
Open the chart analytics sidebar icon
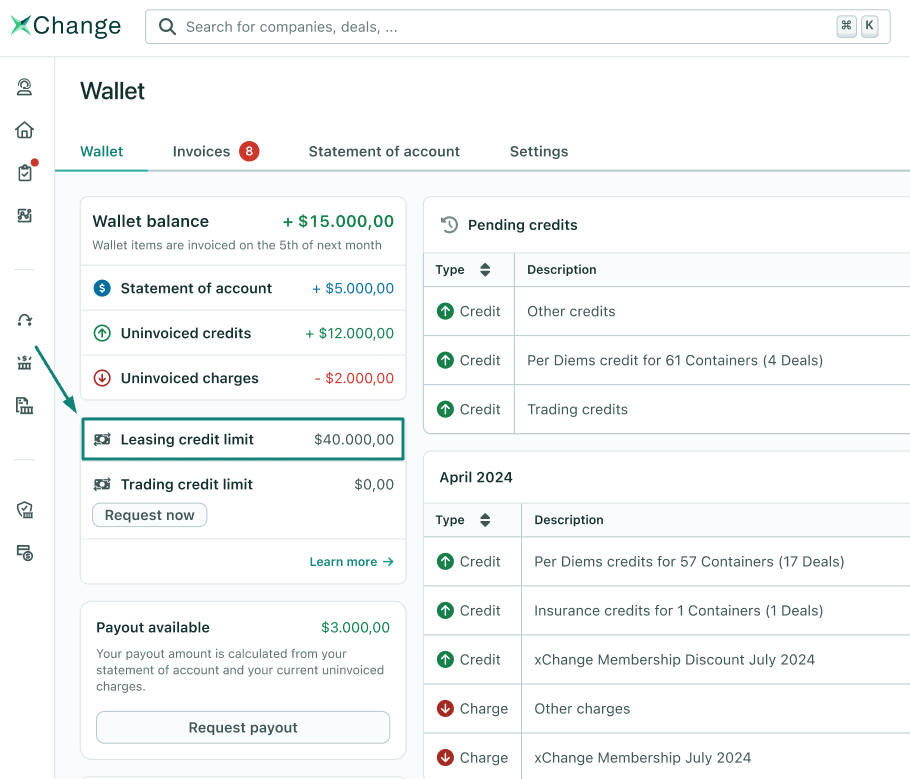coord(25,215)
